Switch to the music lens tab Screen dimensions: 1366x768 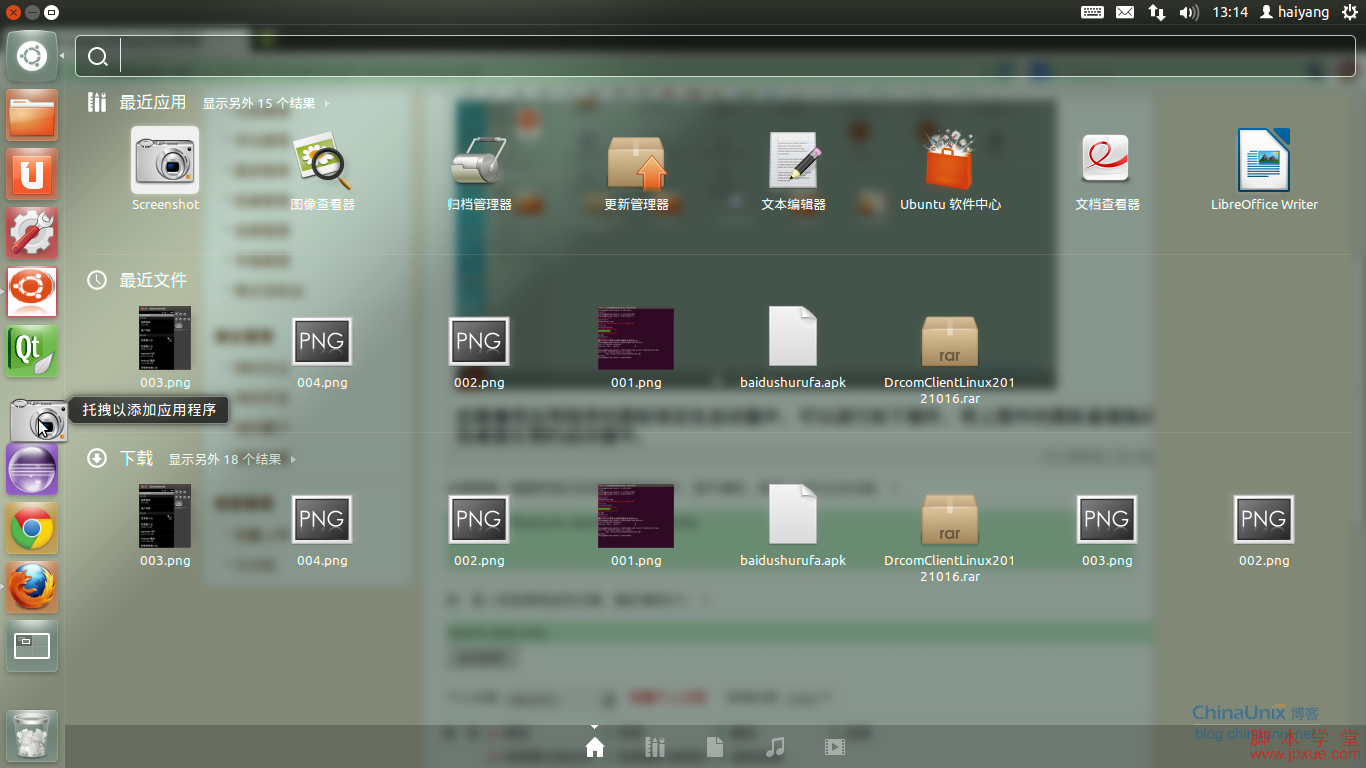(x=775, y=747)
